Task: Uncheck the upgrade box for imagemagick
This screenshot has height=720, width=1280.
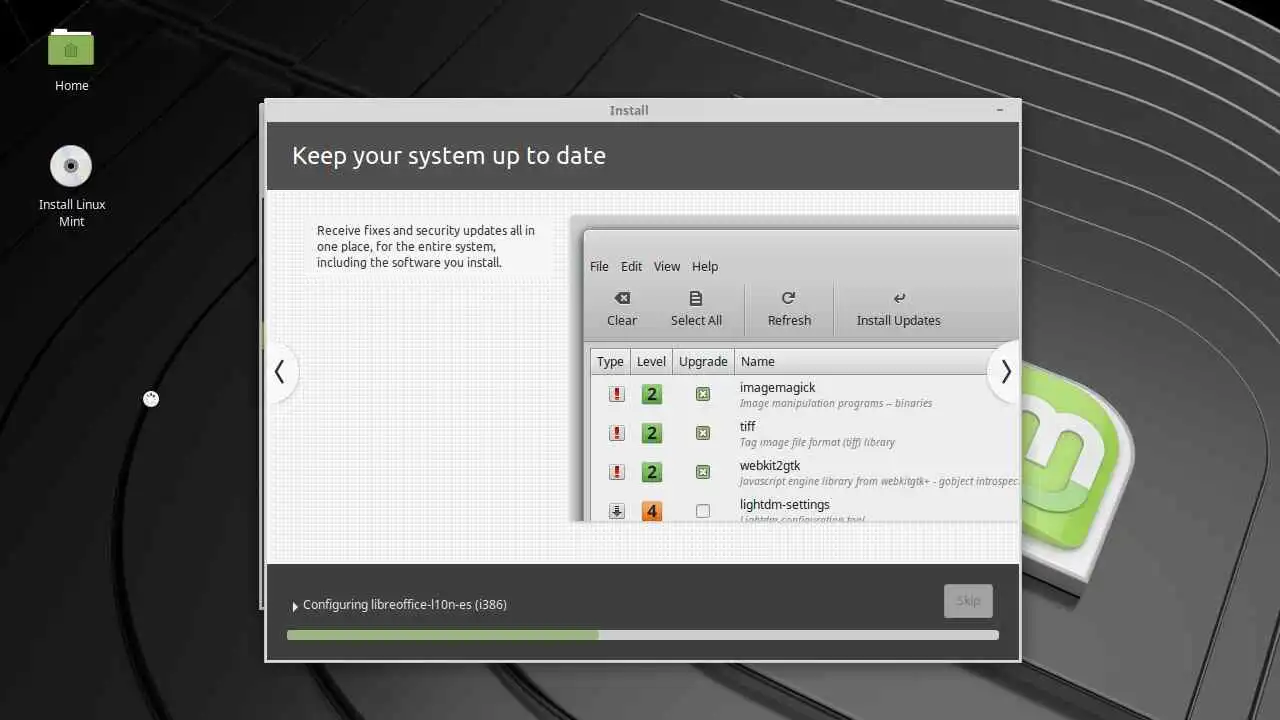Action: (703, 394)
